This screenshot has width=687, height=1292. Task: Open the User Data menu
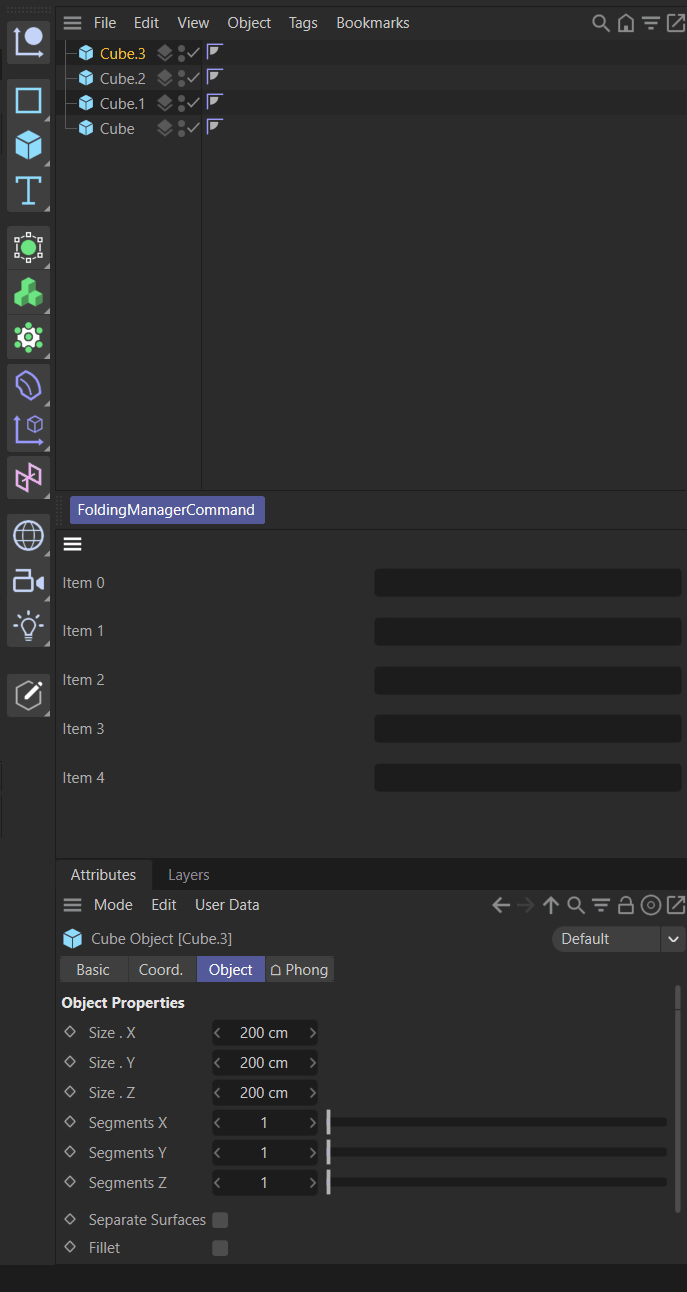click(227, 905)
